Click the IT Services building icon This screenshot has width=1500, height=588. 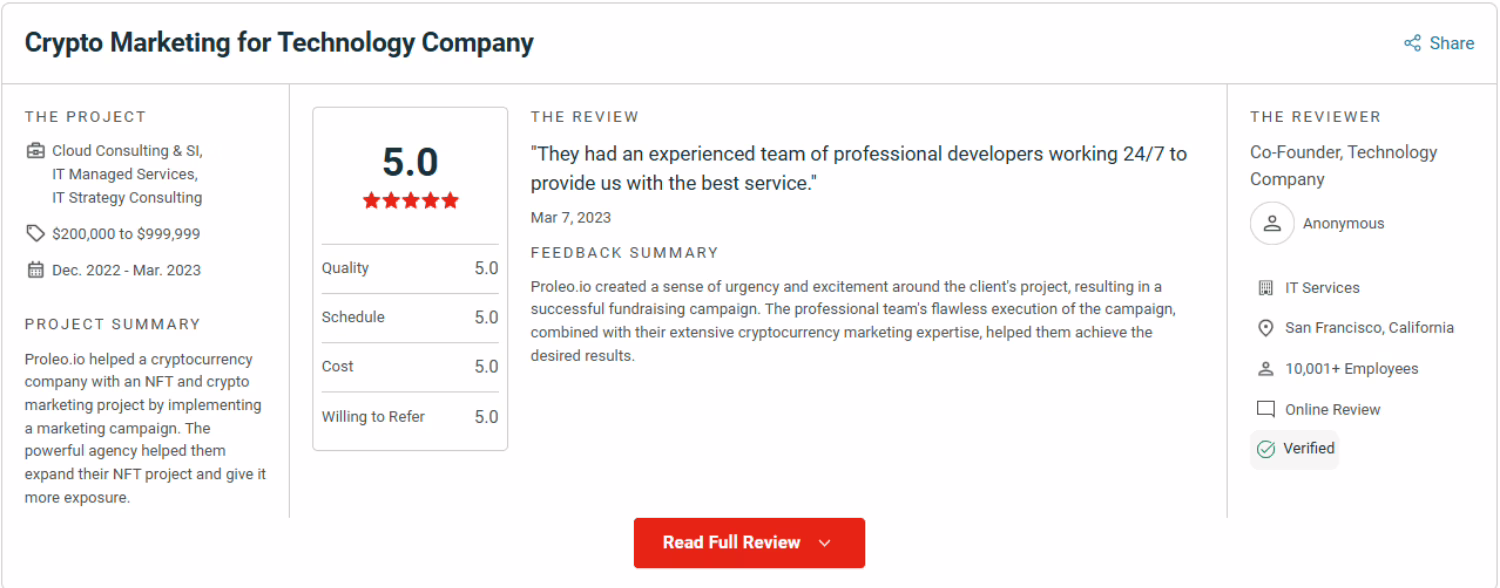(x=1265, y=288)
